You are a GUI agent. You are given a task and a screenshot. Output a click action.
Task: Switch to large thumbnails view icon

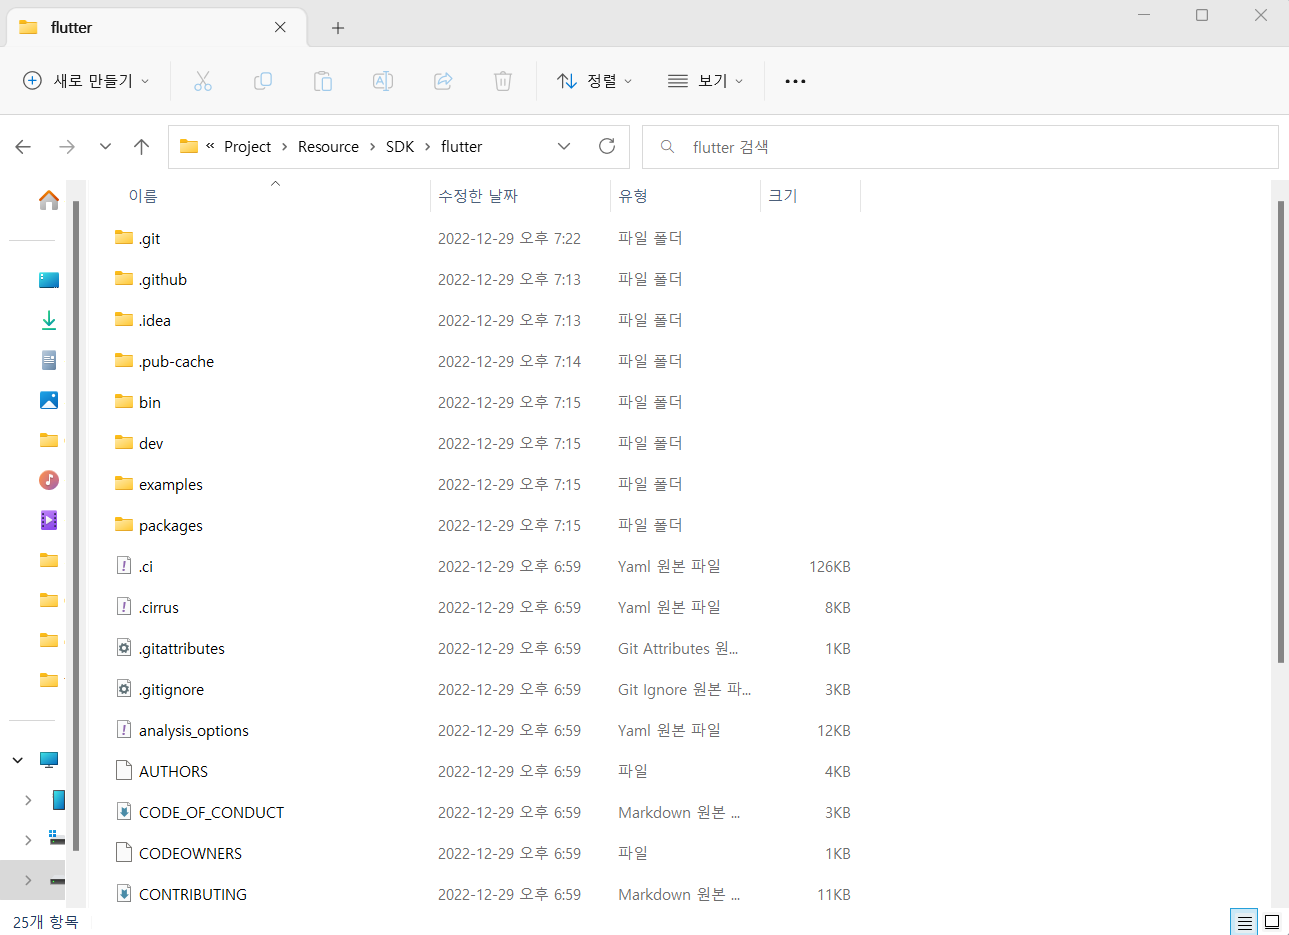[x=1272, y=922]
